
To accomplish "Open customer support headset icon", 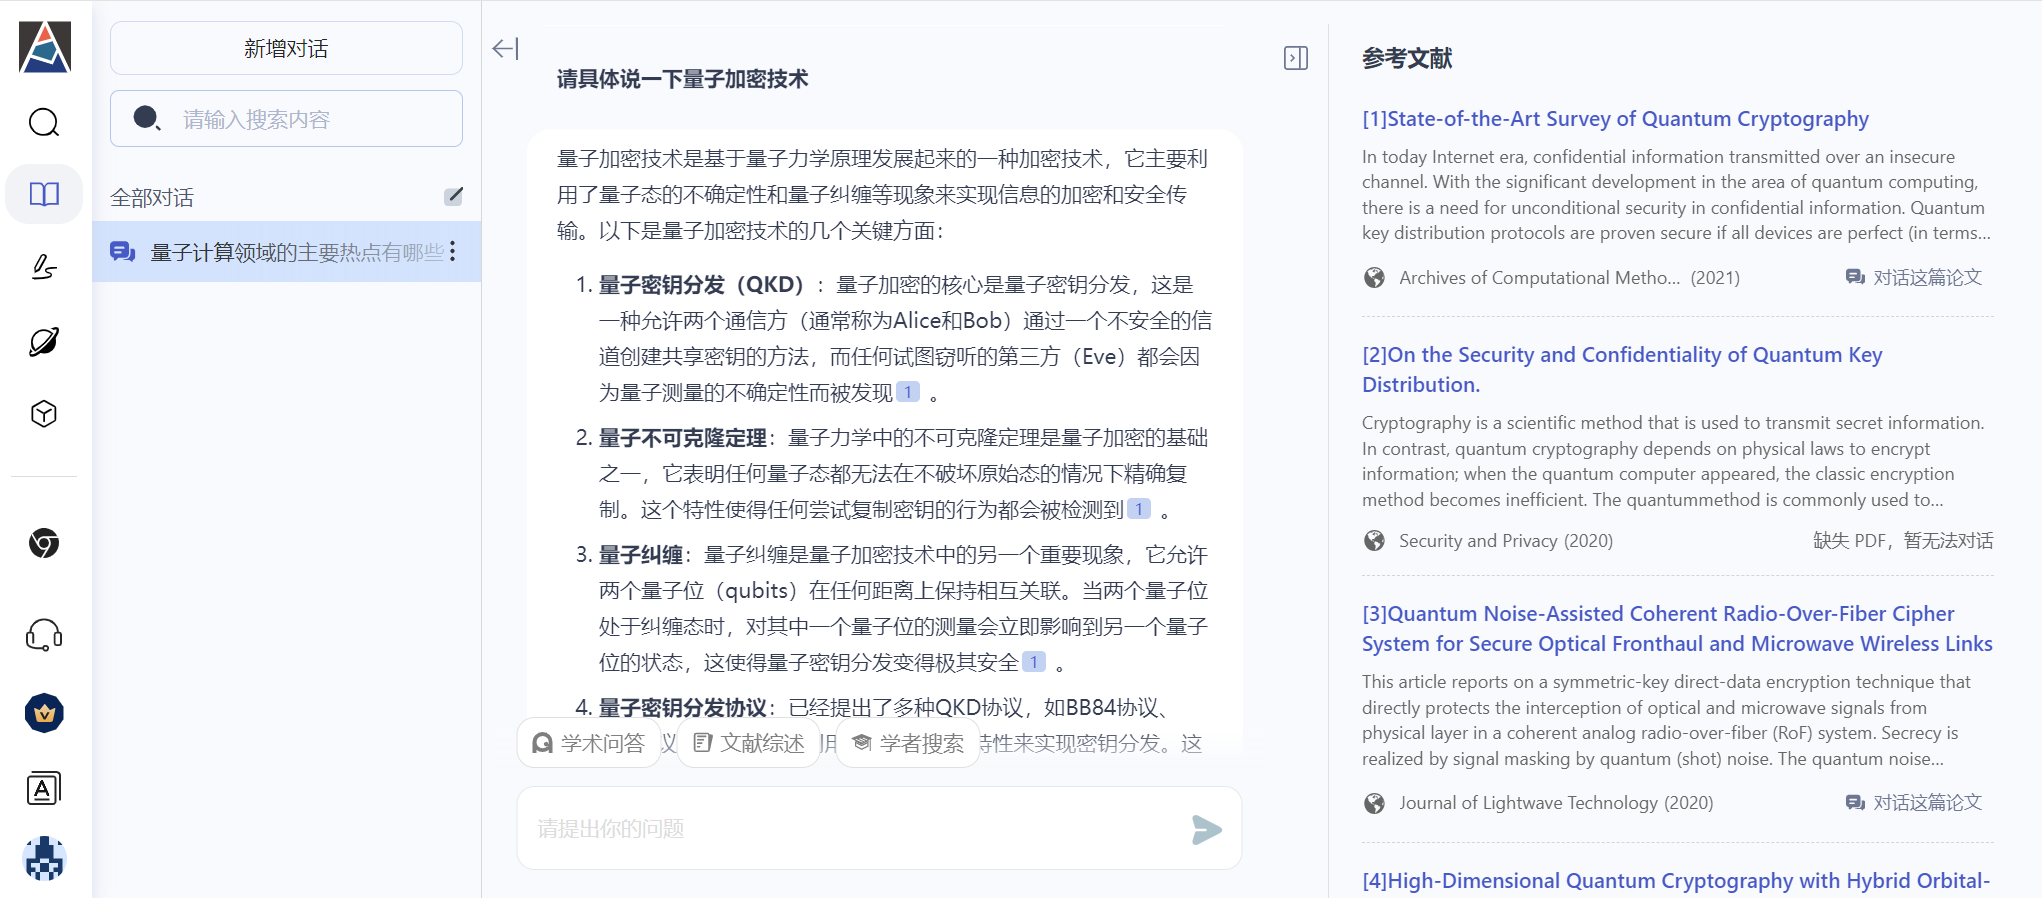I will coord(44,635).
